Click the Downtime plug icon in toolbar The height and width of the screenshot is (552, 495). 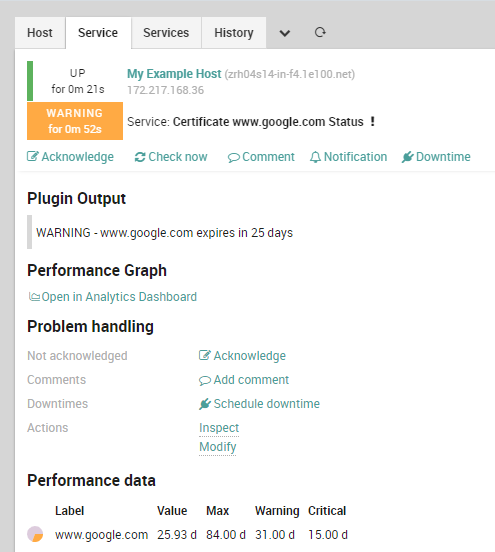pyautogui.click(x=408, y=157)
